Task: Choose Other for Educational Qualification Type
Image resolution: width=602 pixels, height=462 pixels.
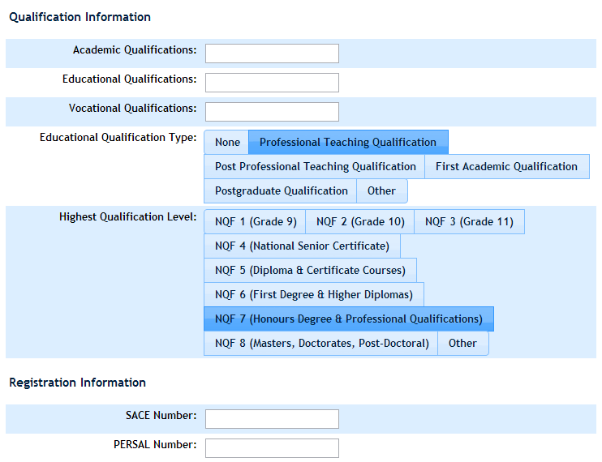Action: point(381,190)
